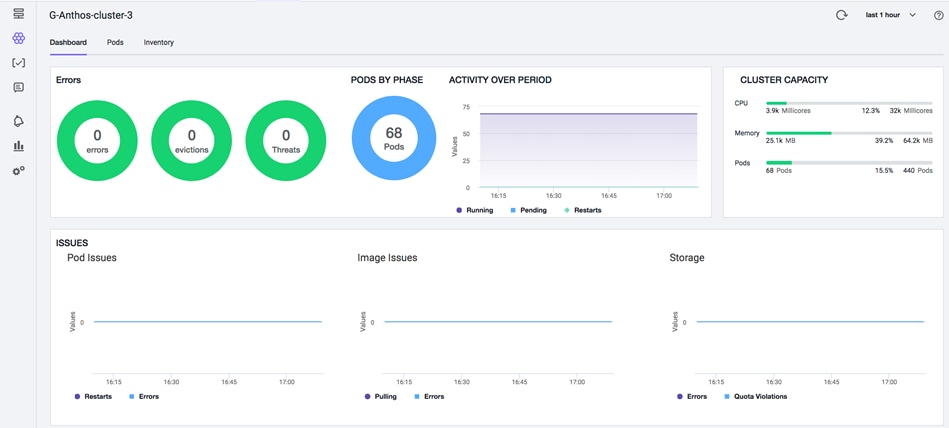This screenshot has width=949, height=428.
Task: Click the CPU capacity progress bar
Action: [849, 104]
